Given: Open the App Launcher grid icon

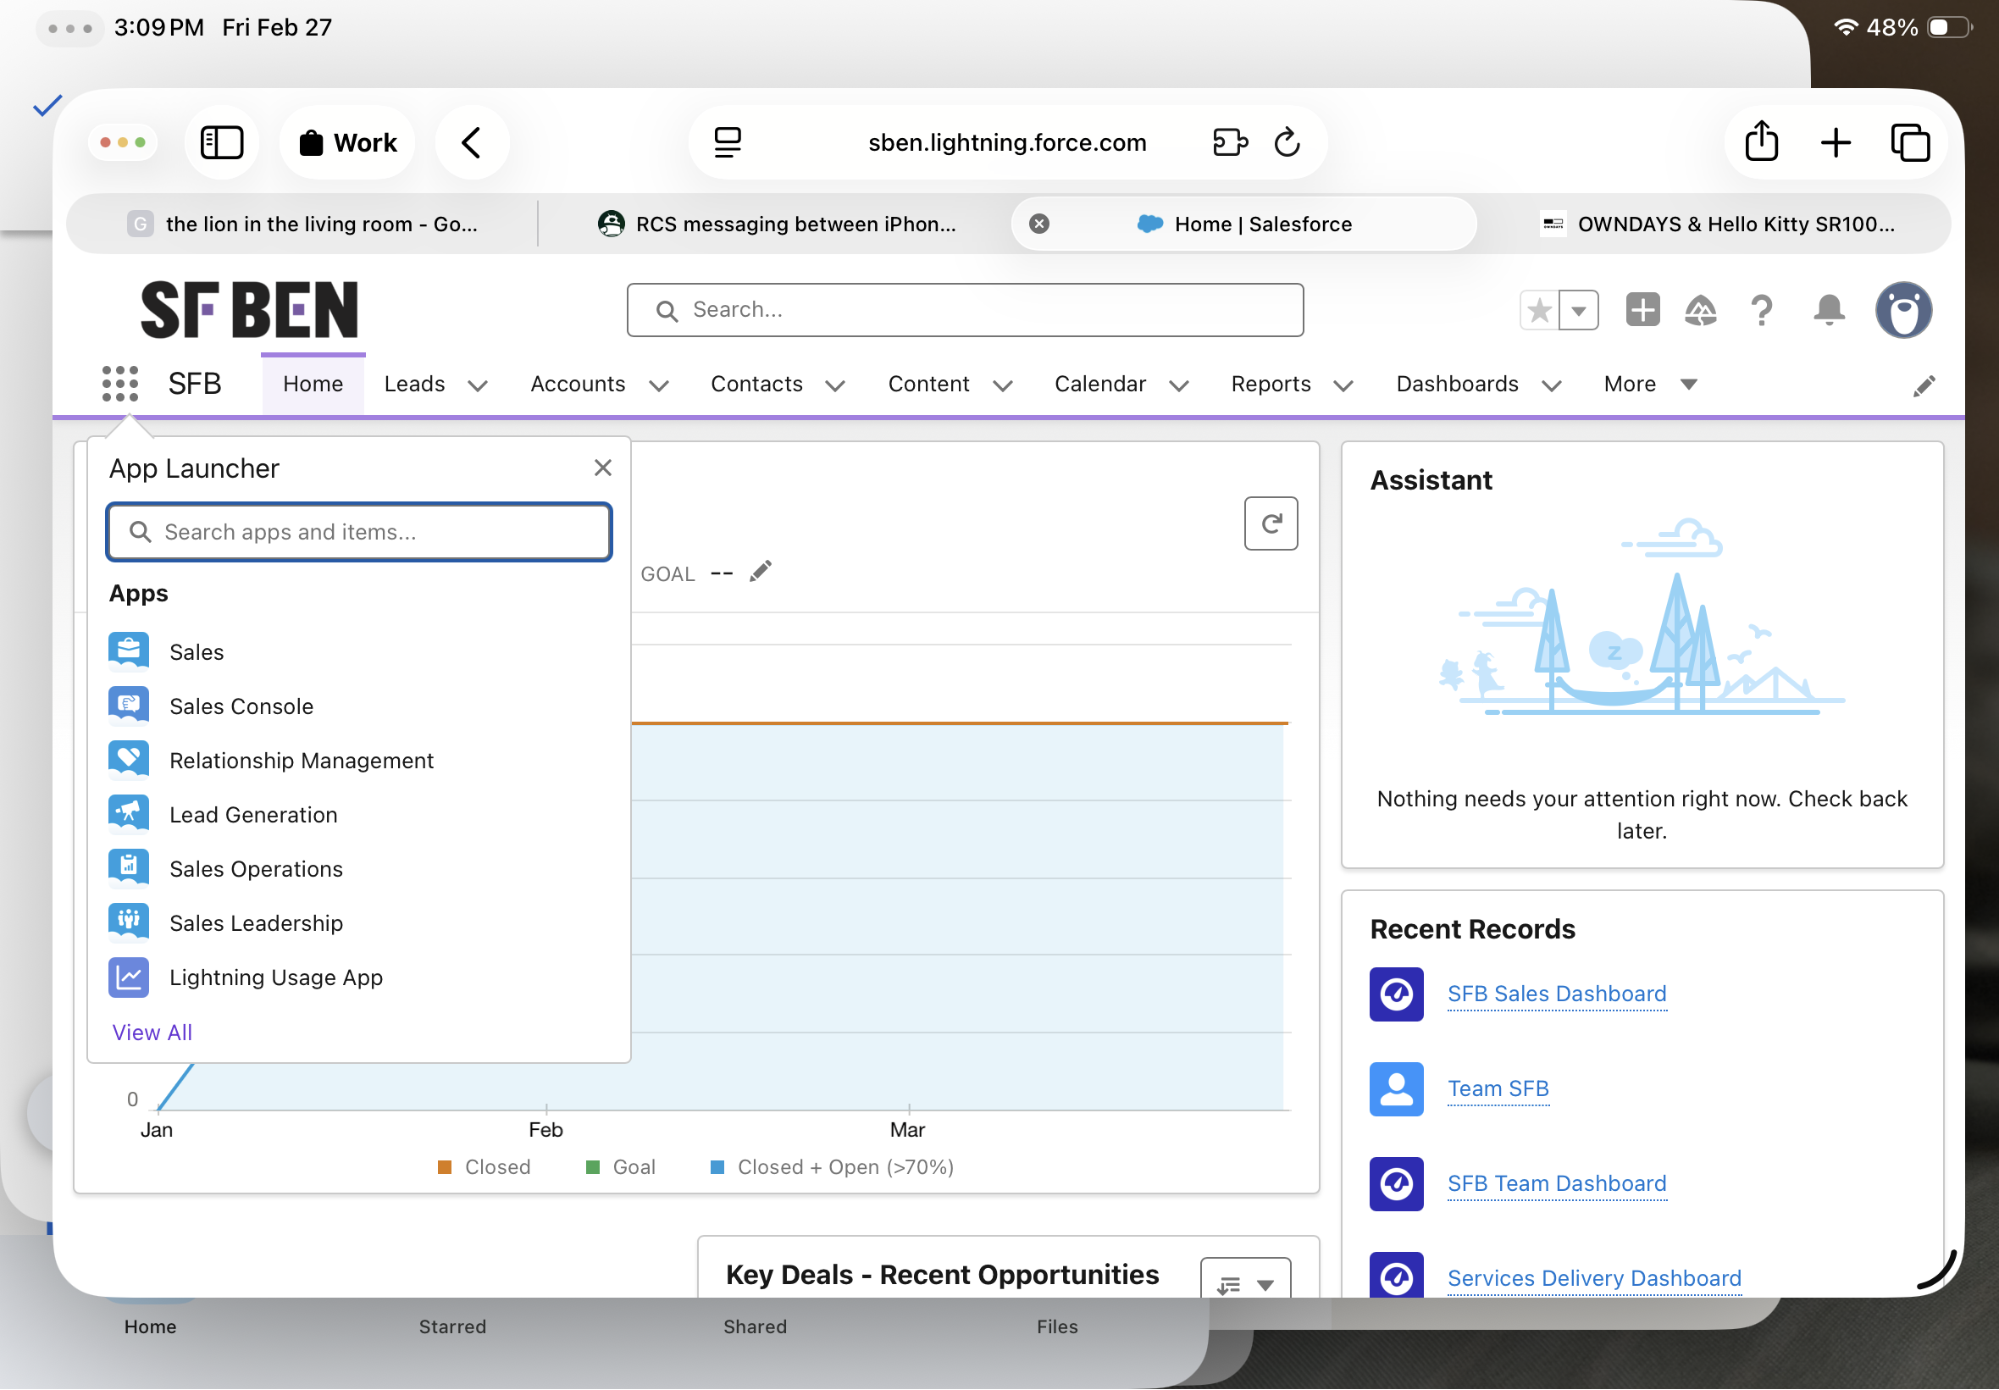Looking at the screenshot, I should point(120,384).
